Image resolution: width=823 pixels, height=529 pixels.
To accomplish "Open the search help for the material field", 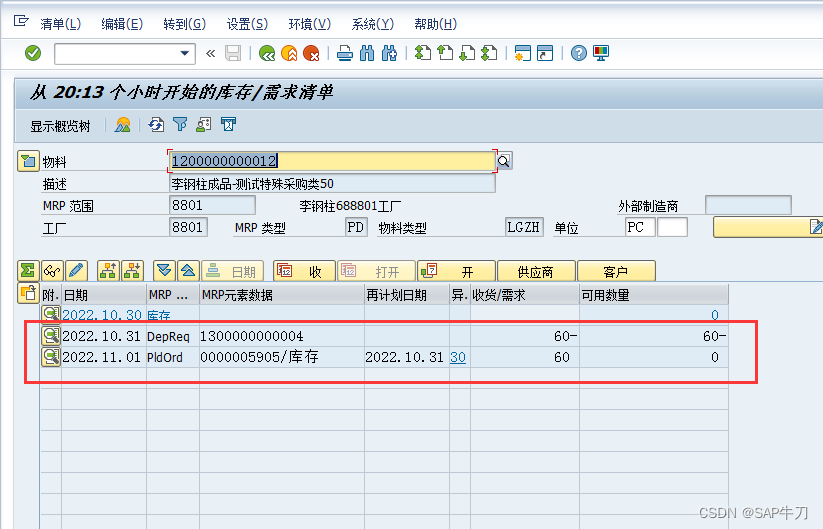I will click(x=504, y=161).
